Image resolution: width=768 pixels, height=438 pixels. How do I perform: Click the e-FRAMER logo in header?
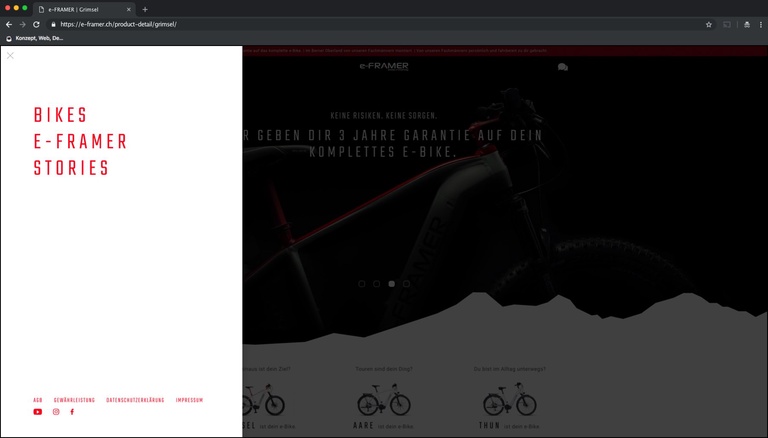(384, 66)
